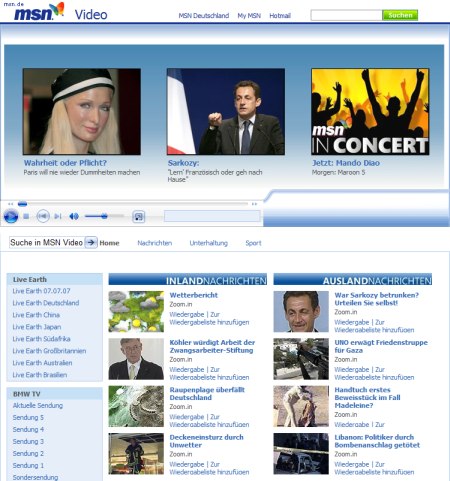Open BMW TV Aktuelle Sendung link
450x481 pixels.
pos(38,406)
